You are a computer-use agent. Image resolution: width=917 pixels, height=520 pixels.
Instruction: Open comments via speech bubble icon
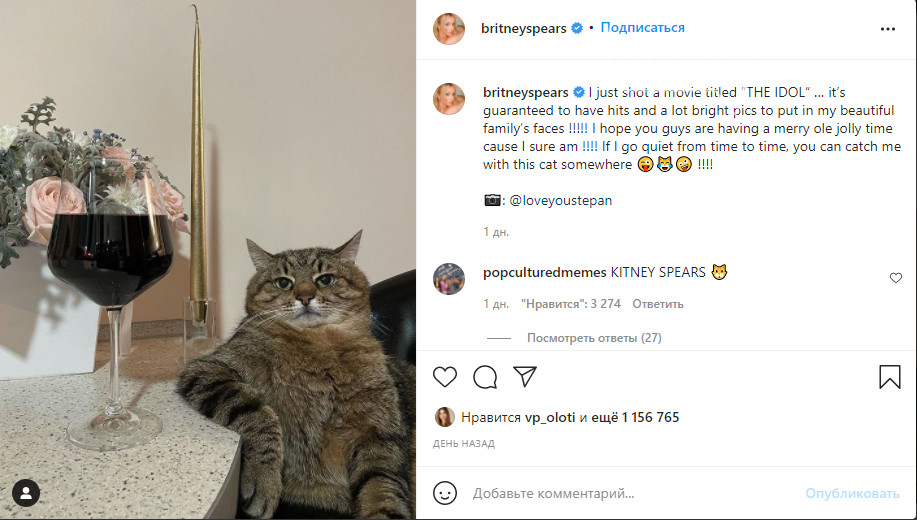pyautogui.click(x=485, y=377)
